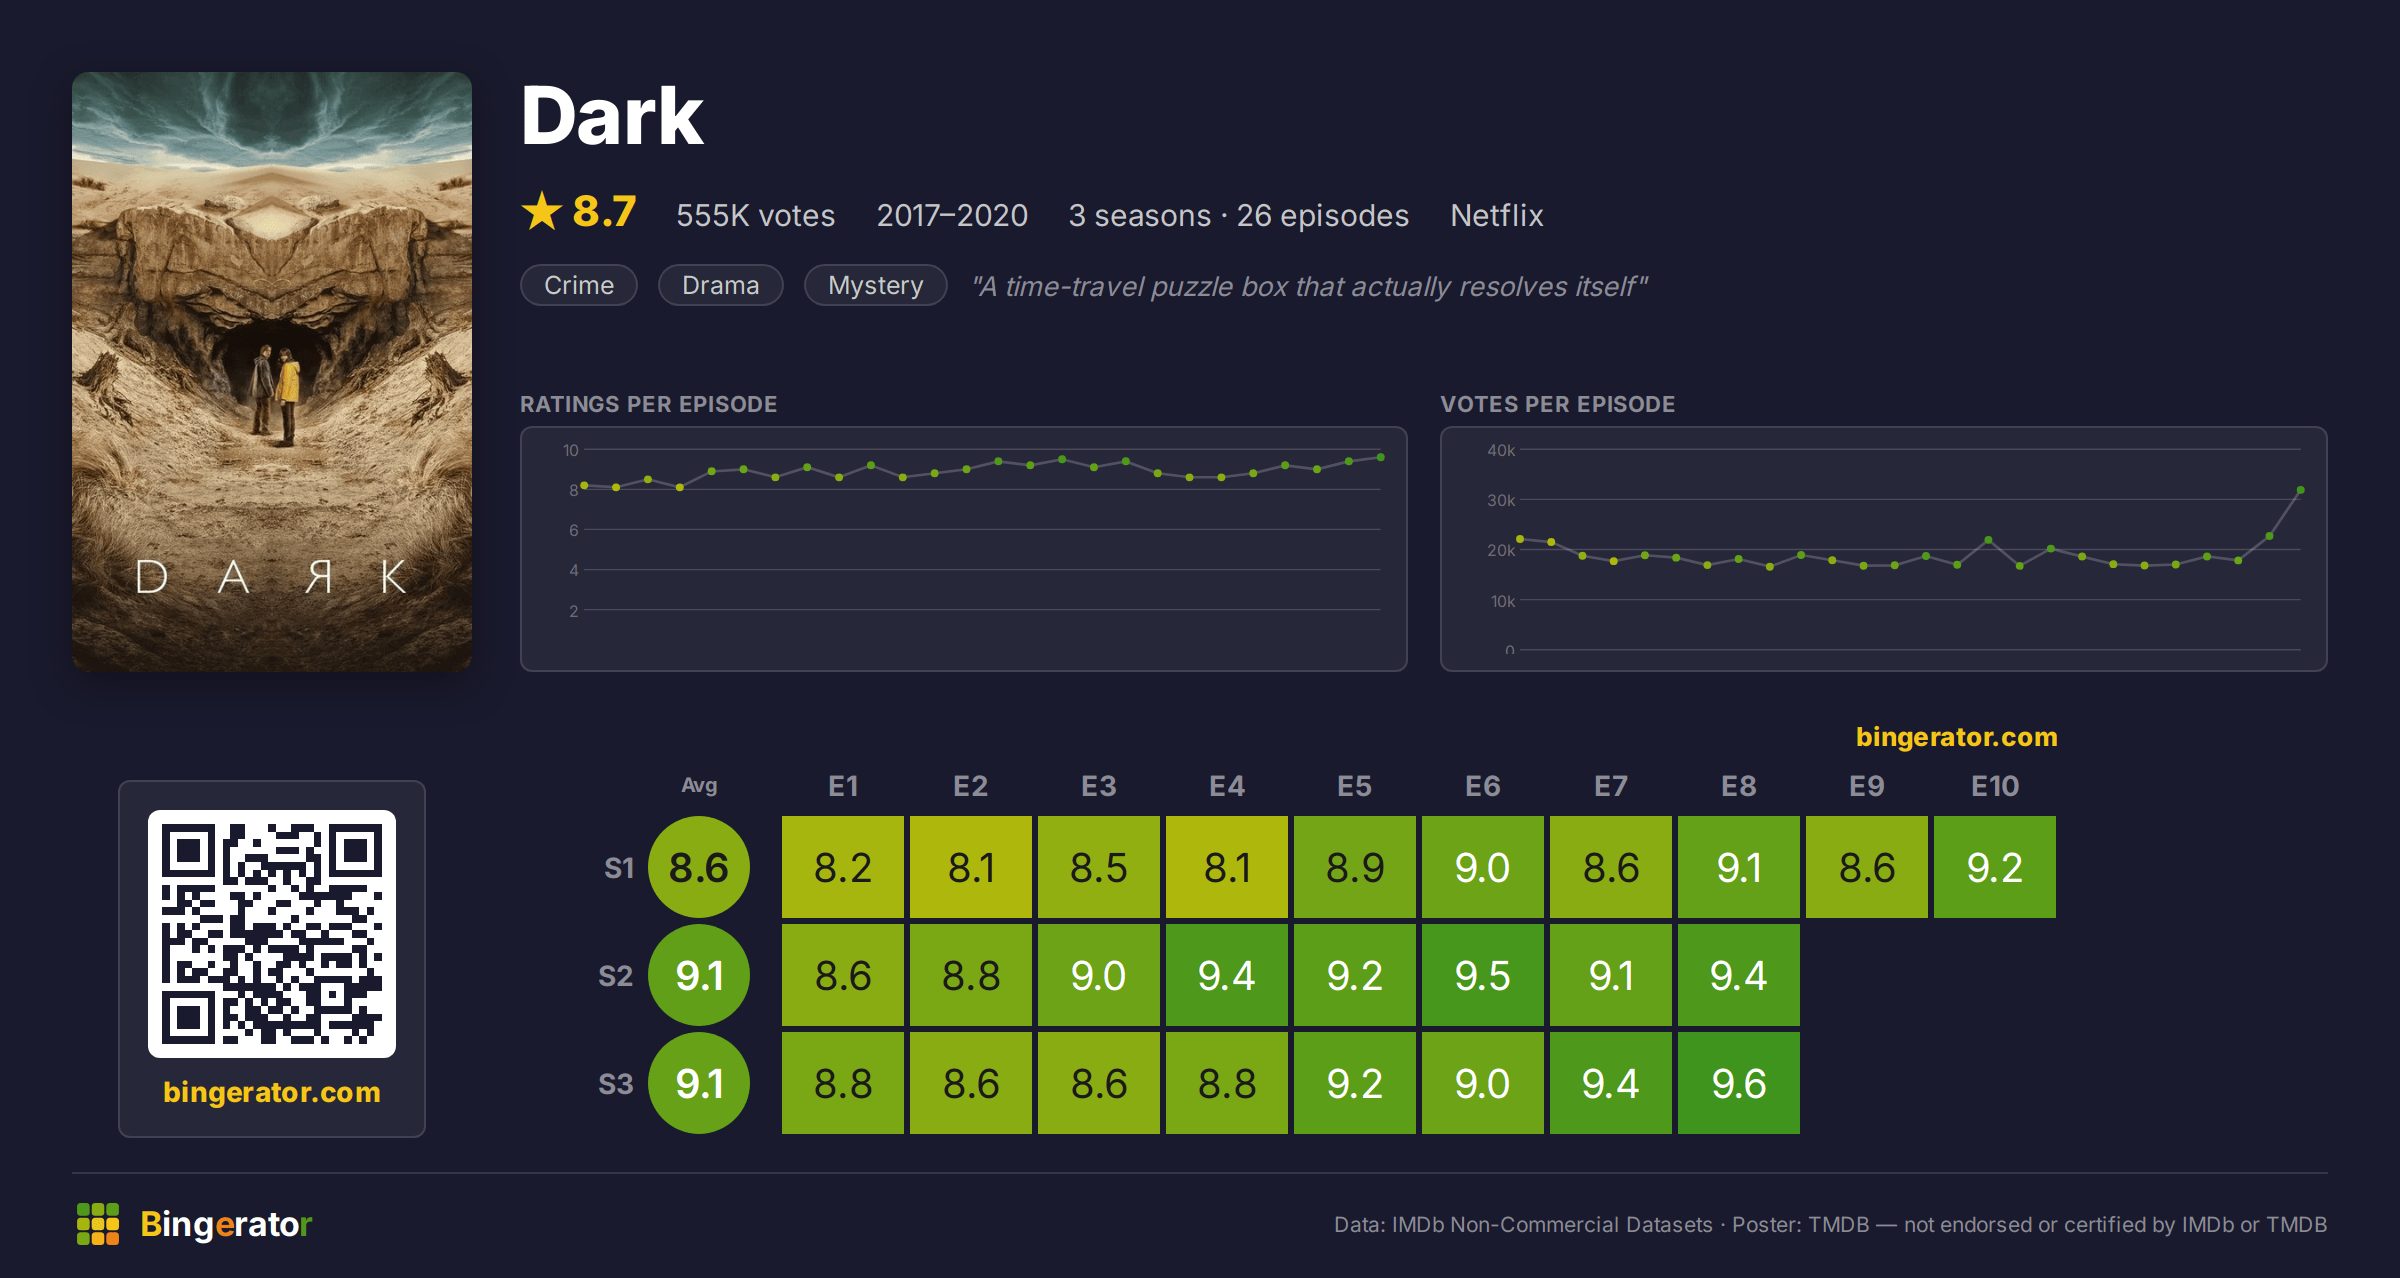Open bingerator.com link above episode grid
The height and width of the screenshot is (1278, 2400).
[x=1957, y=737]
